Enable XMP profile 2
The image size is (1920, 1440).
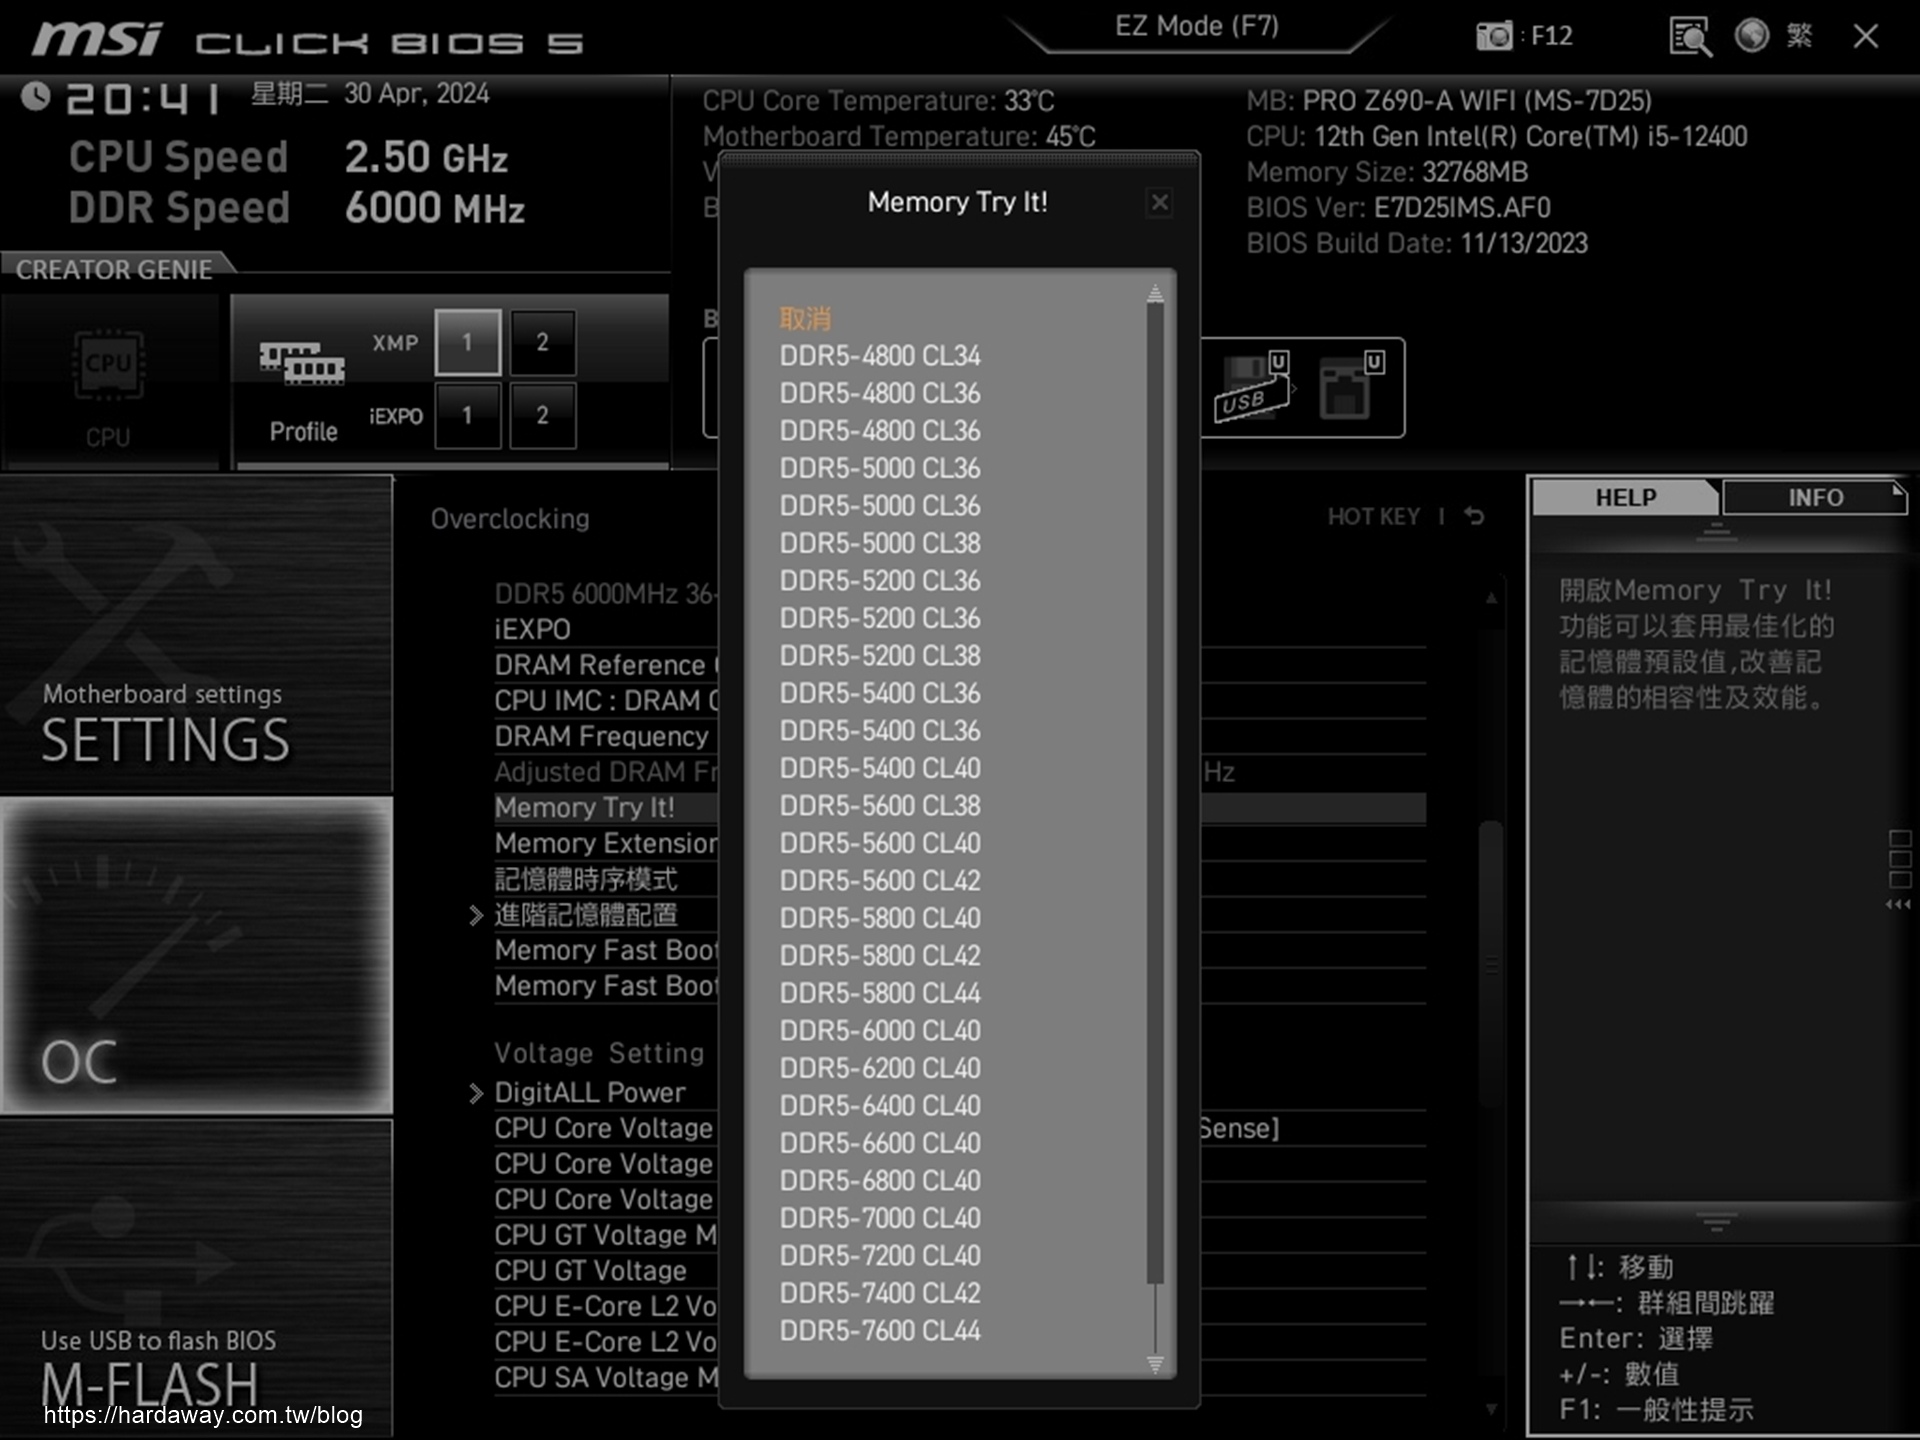542,342
